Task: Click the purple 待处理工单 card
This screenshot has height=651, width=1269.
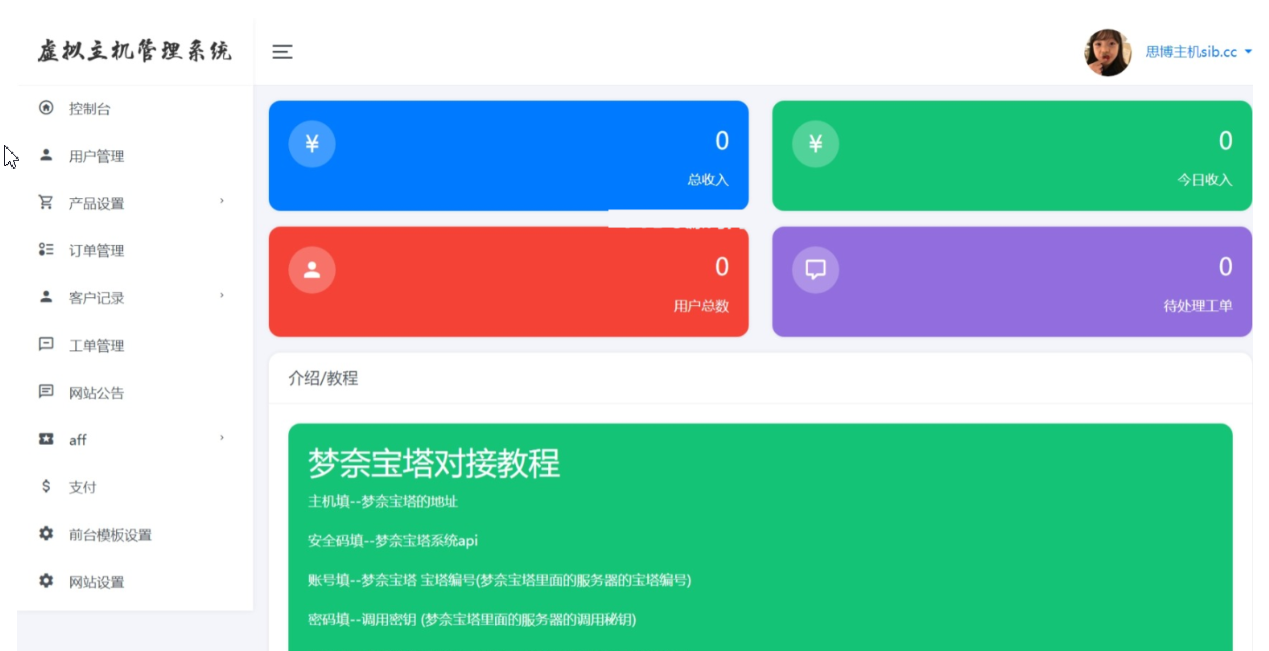Action: click(x=1011, y=281)
